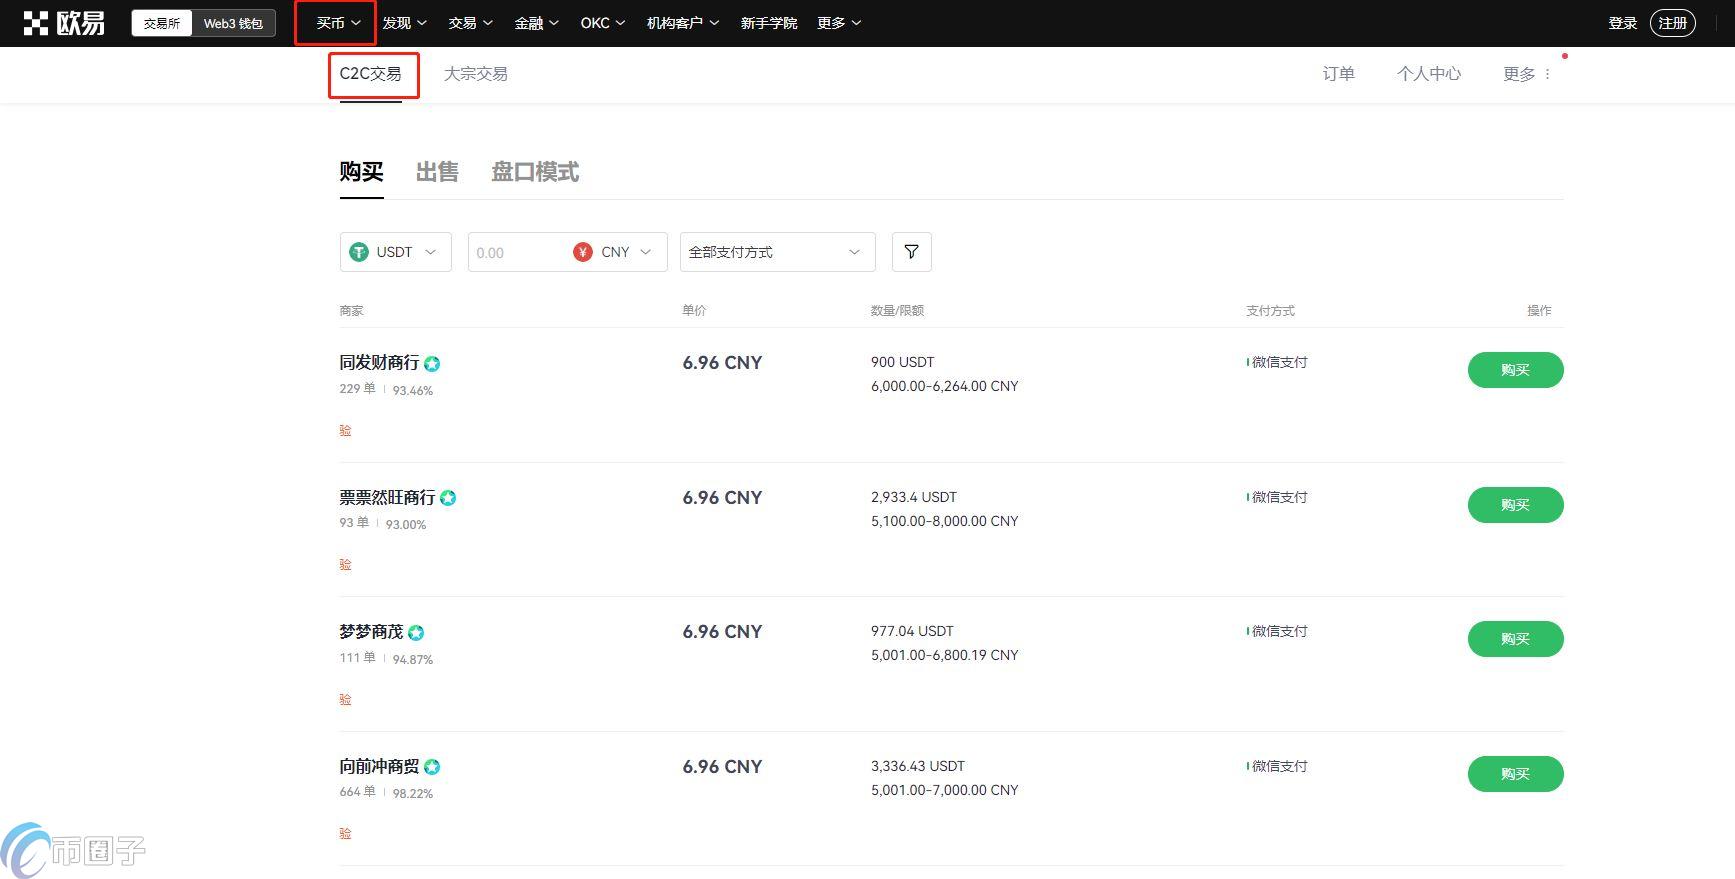This screenshot has width=1735, height=879.
Task: Open merchant 梦梦商茂 profile
Action: (371, 632)
